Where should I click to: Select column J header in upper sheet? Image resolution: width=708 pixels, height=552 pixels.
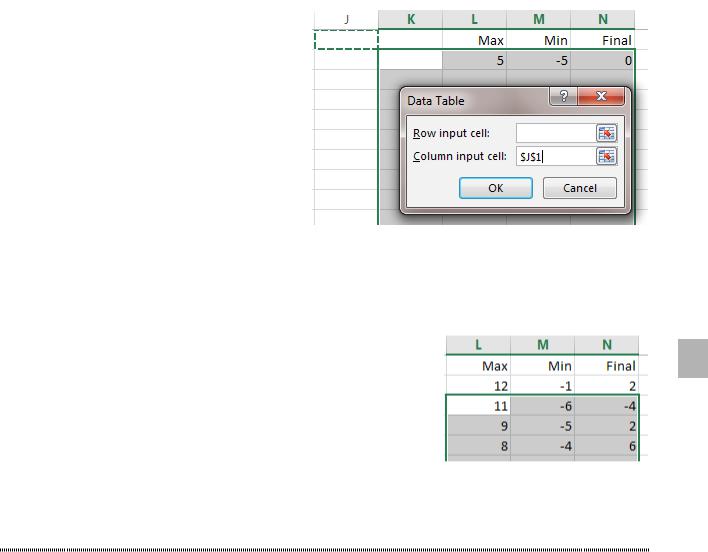tap(346, 19)
